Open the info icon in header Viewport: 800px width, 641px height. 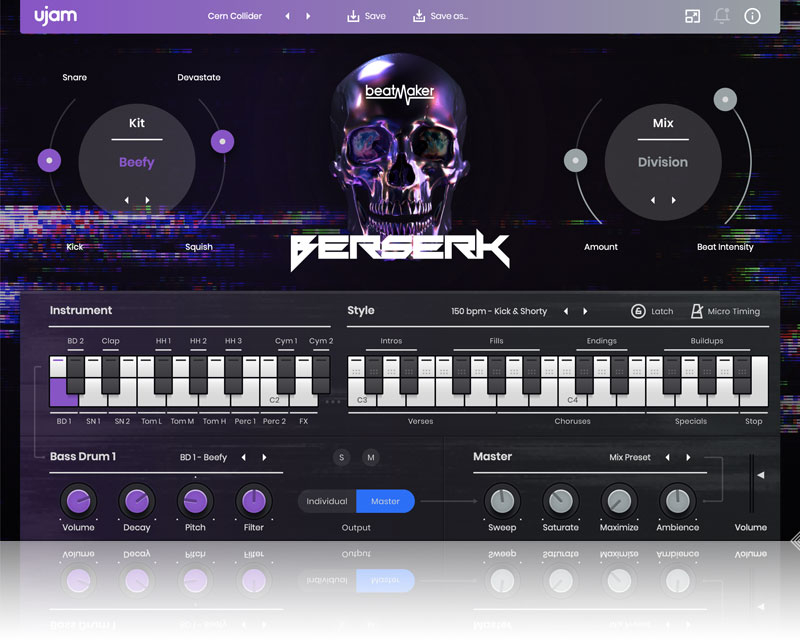(752, 16)
